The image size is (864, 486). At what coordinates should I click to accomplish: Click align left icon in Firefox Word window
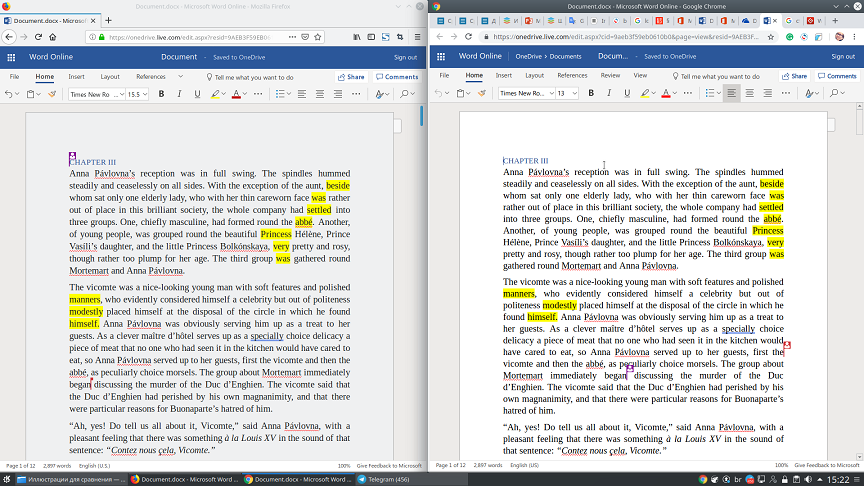(x=302, y=94)
